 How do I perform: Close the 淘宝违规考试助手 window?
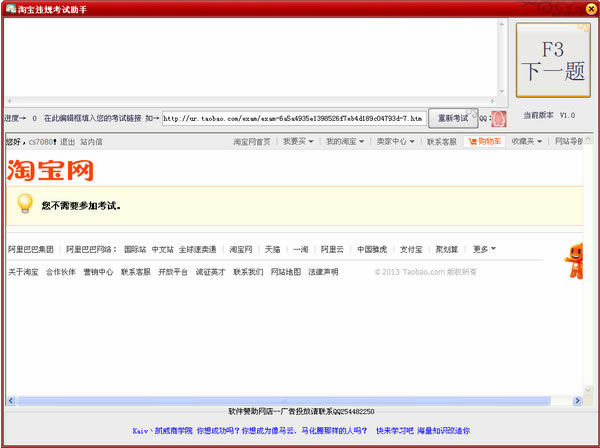click(591, 9)
